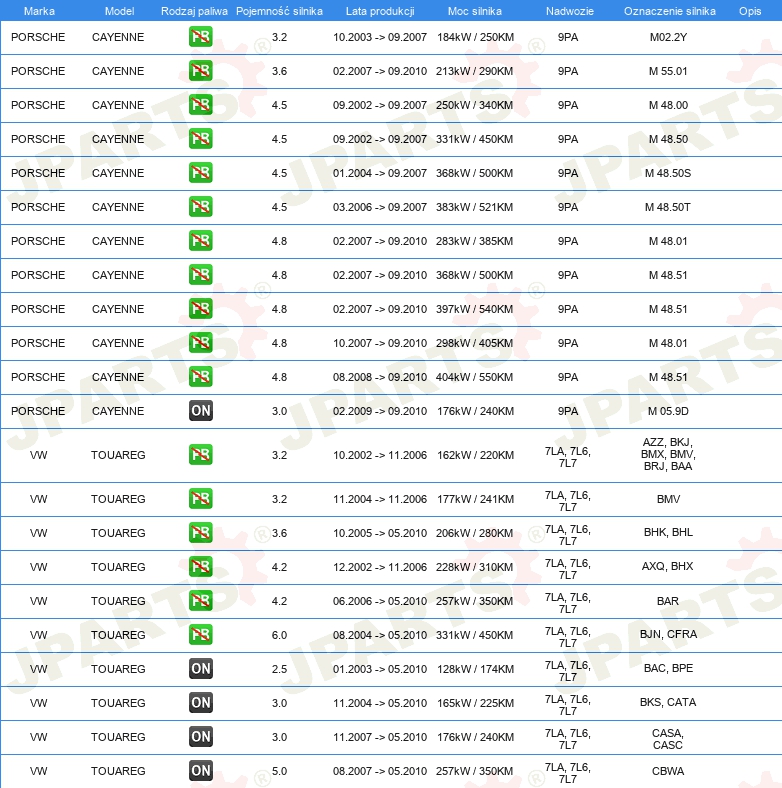Click petrol icon for Touareg 3.6 BHK
The height and width of the screenshot is (788, 782).
coord(201,533)
